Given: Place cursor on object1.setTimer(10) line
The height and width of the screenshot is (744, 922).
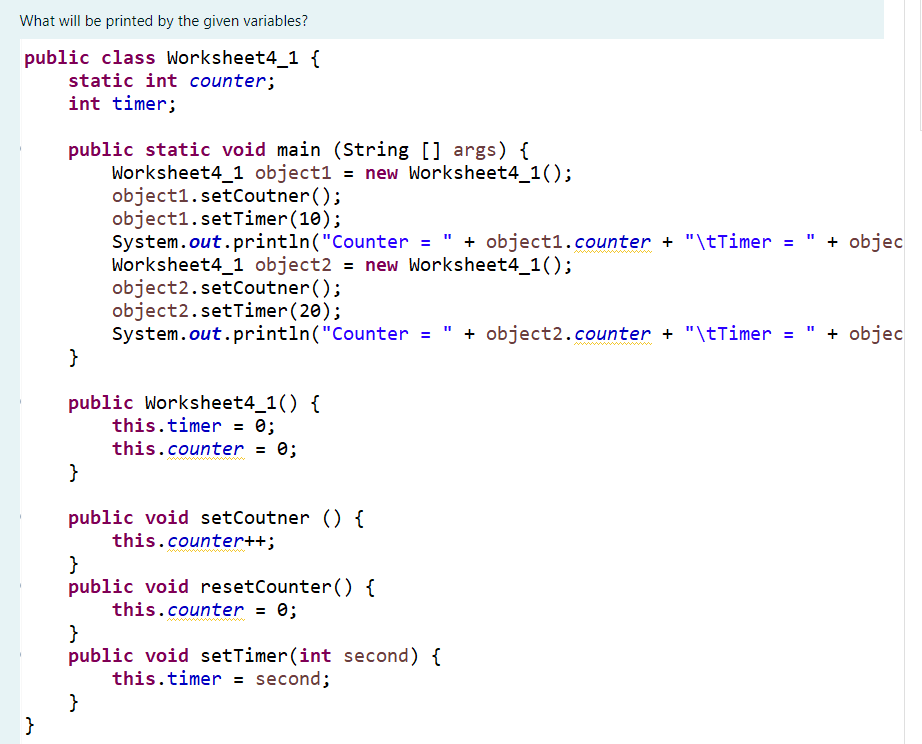Looking at the screenshot, I should coord(225,218).
